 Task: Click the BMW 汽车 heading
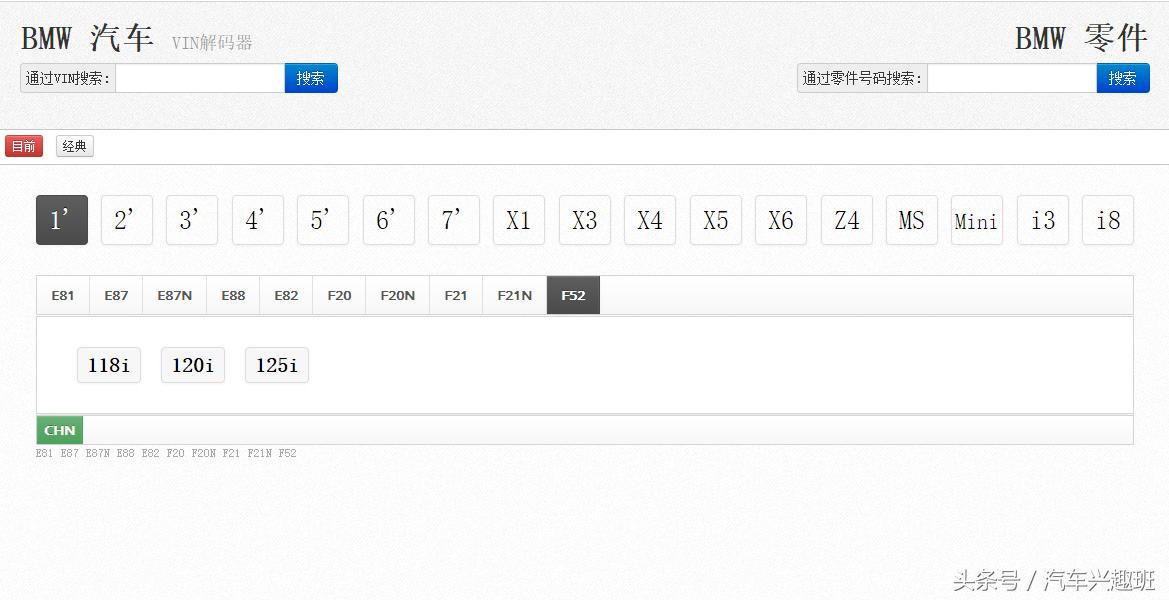[87, 38]
